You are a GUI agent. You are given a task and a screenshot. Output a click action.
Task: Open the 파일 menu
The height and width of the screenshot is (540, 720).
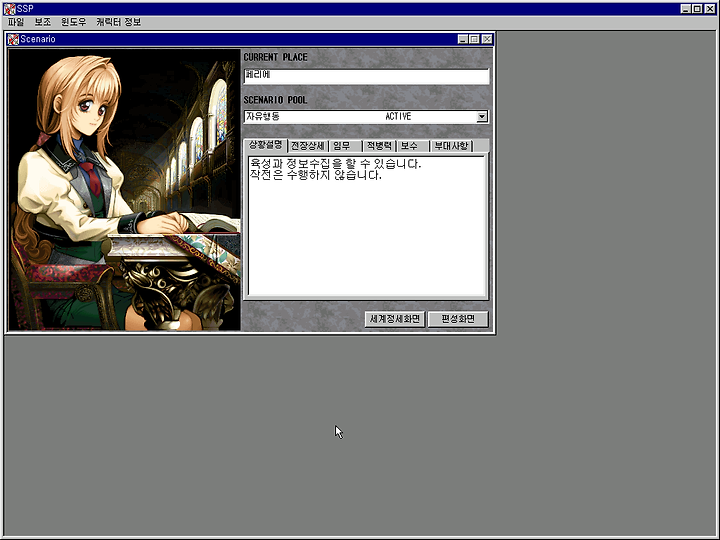(16, 22)
